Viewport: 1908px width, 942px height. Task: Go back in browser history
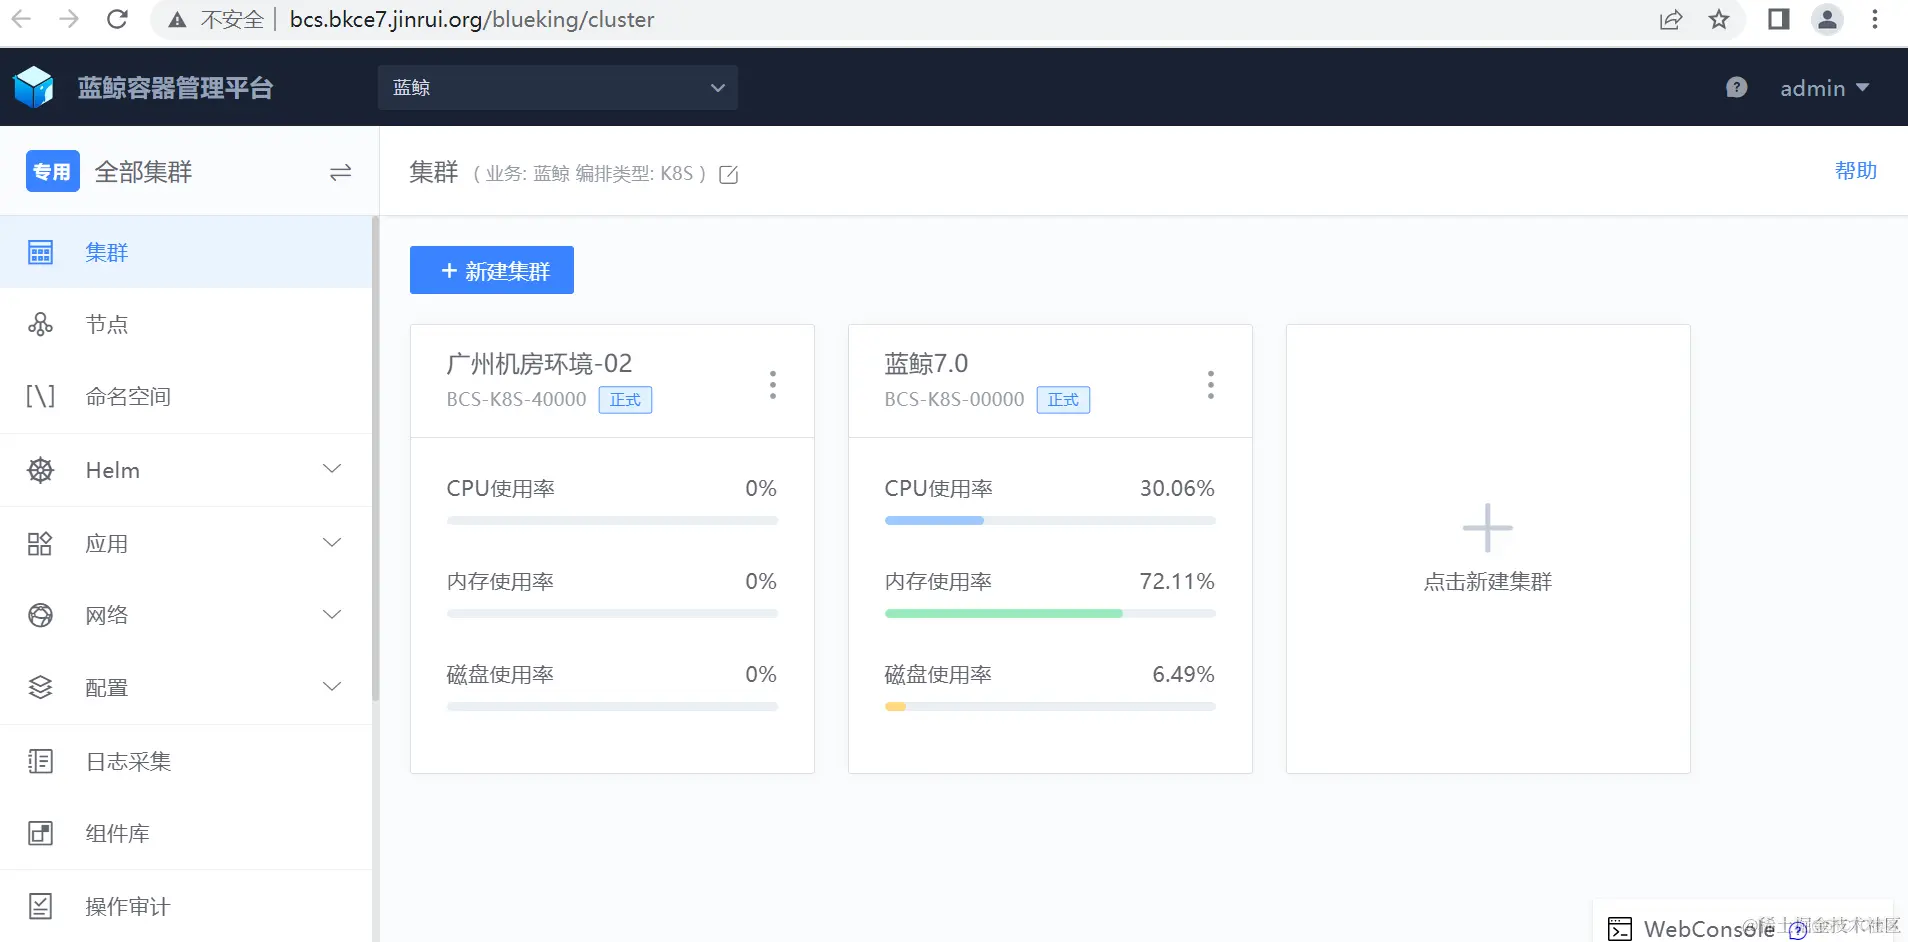coord(21,19)
